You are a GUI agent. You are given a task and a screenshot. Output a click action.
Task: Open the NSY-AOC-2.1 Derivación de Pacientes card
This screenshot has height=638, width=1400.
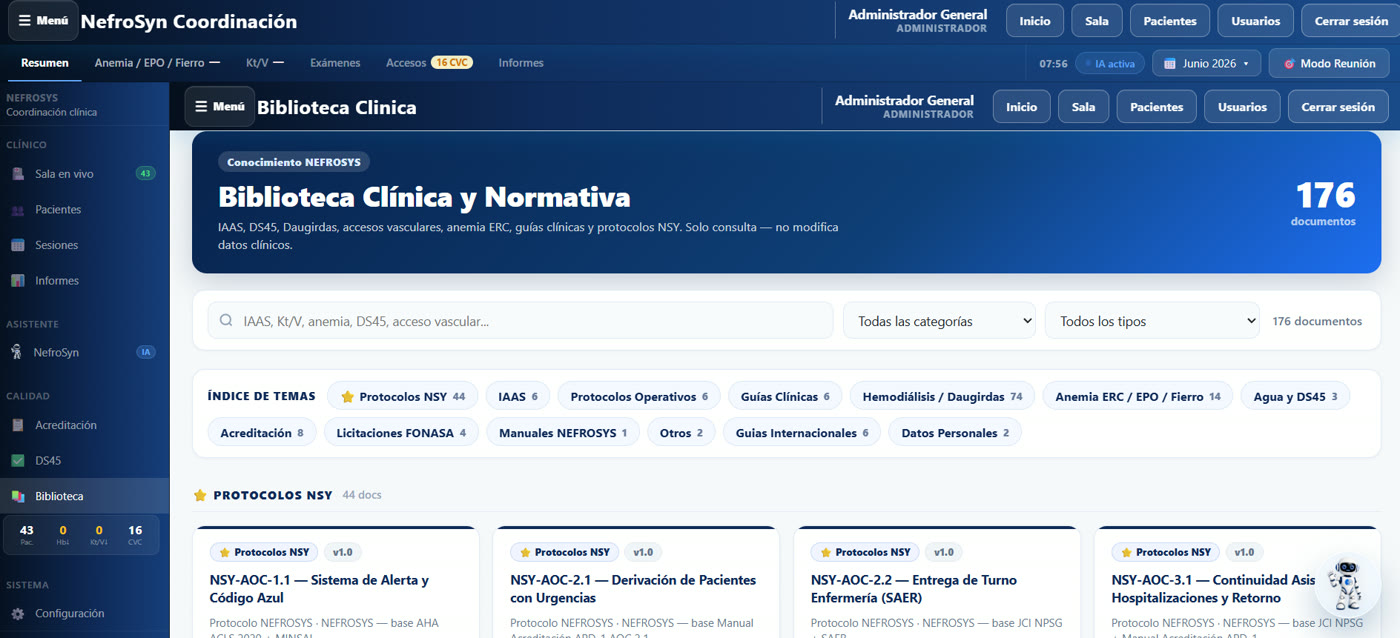point(636,583)
